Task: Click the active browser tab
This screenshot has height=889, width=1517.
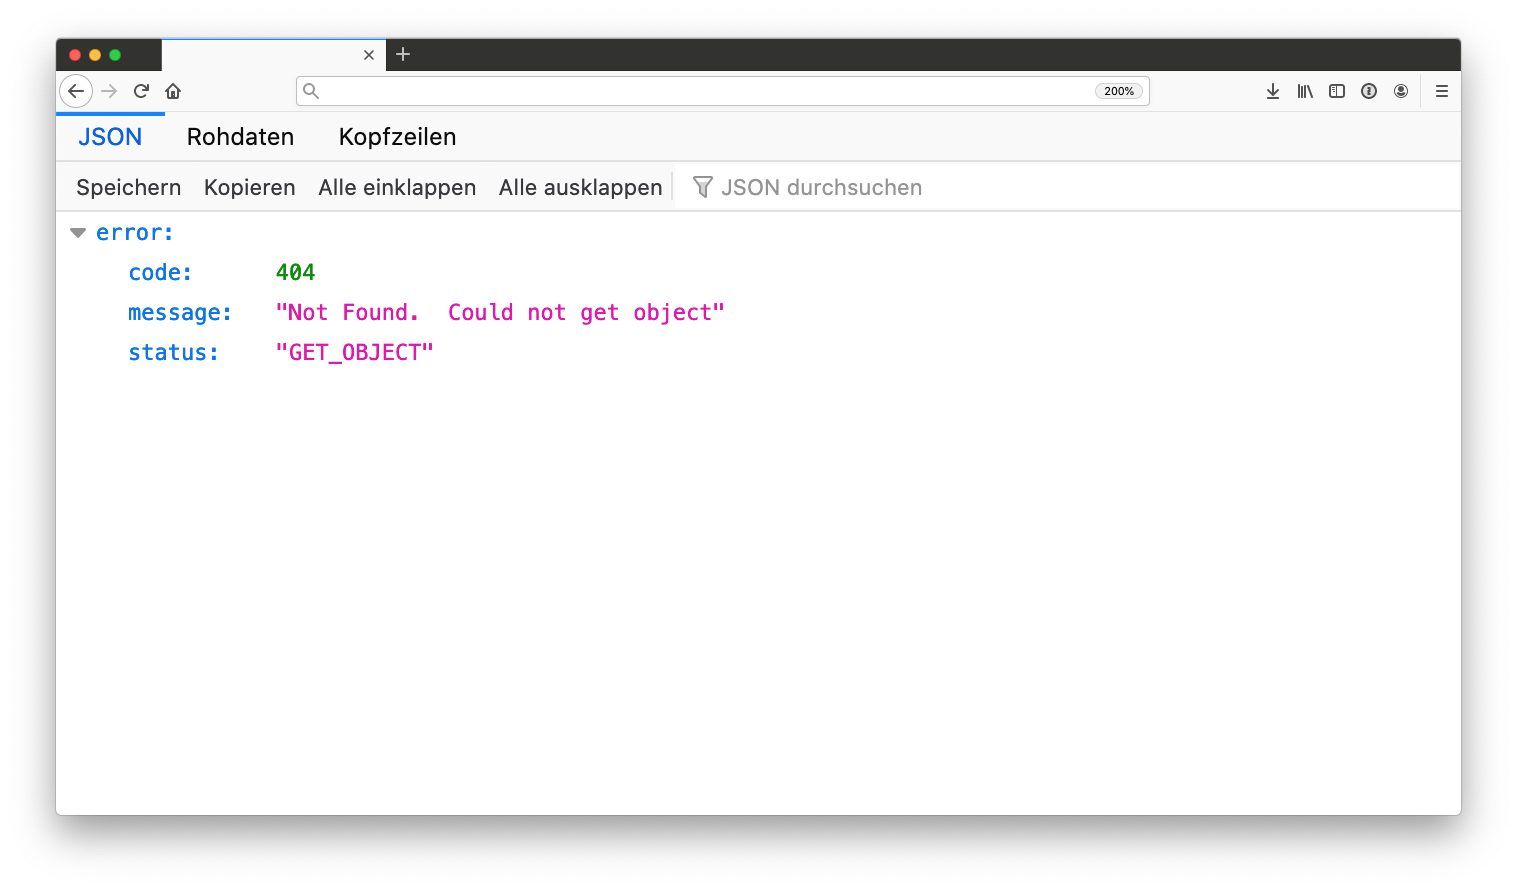Action: pos(273,55)
